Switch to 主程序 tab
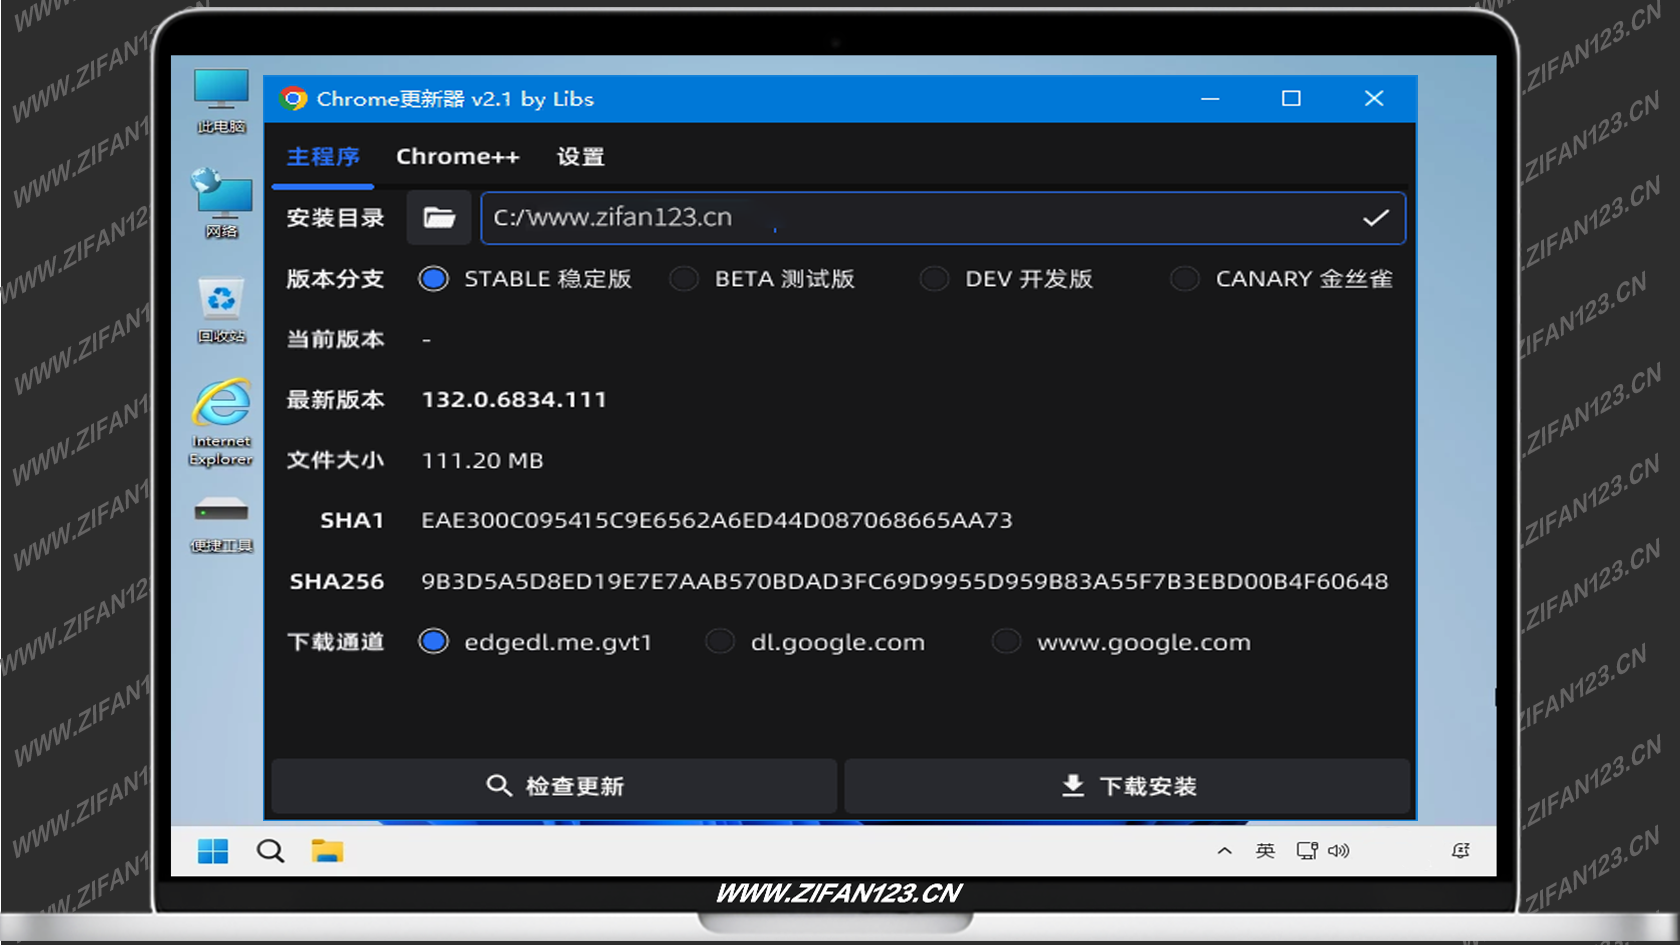Viewport: 1680px width, 945px height. (x=323, y=157)
